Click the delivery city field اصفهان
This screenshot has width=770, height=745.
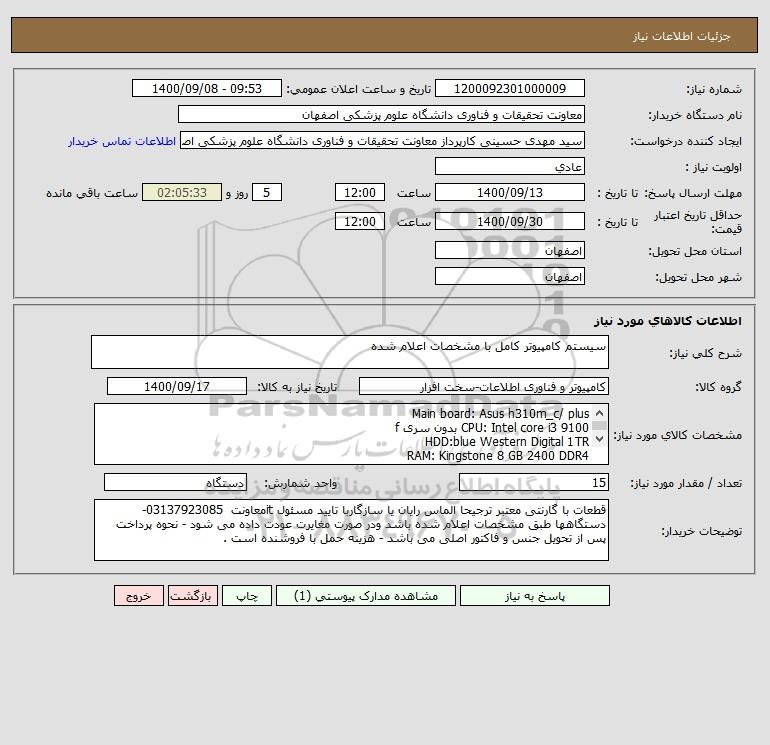click(510, 276)
